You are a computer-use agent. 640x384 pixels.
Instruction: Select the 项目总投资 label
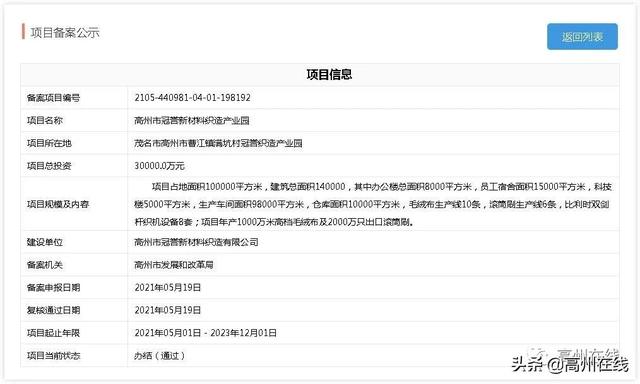click(x=49, y=166)
